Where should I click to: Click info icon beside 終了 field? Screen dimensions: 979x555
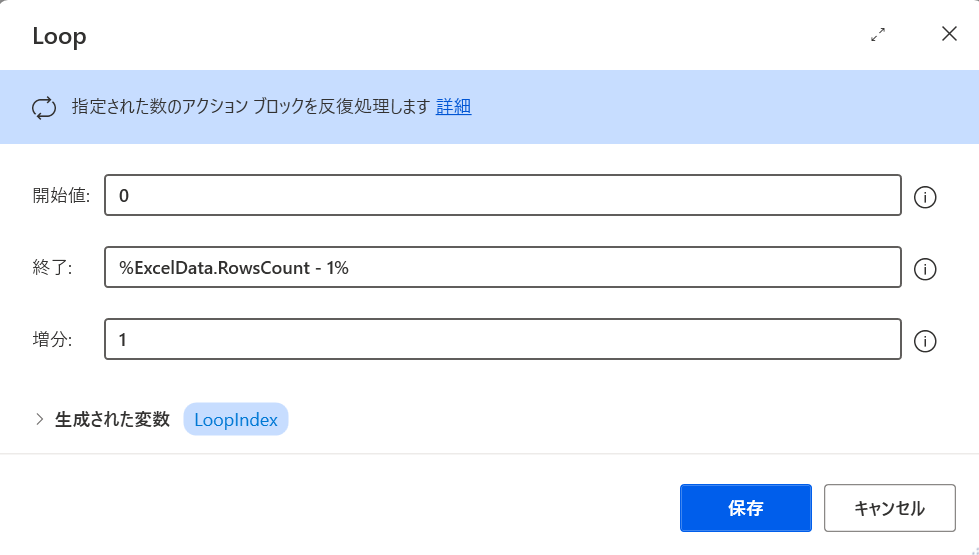click(925, 269)
